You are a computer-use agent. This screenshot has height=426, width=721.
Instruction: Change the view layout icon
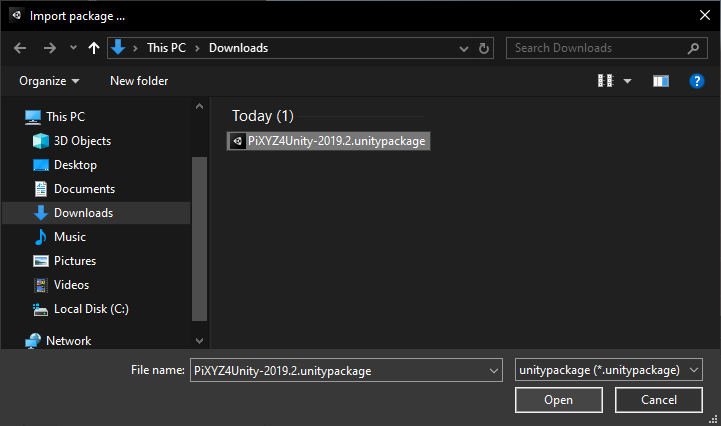pos(606,81)
